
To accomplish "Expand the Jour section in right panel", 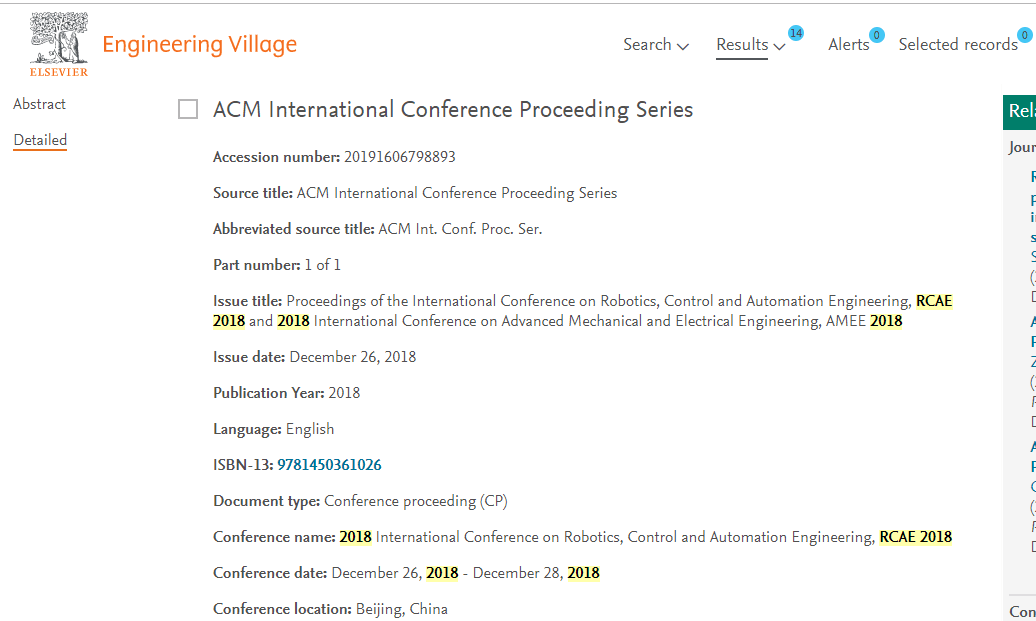I will point(1022,147).
